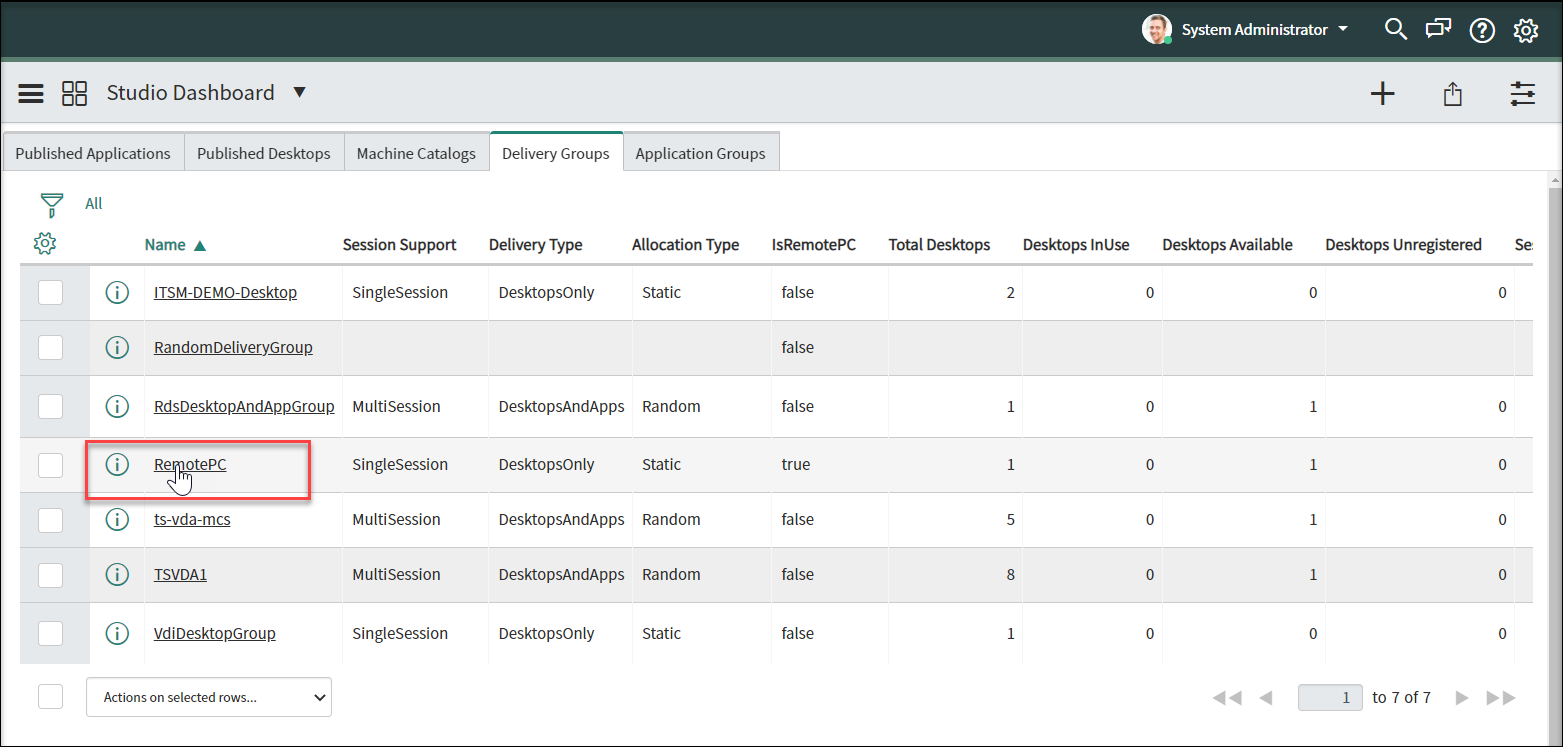The image size is (1563, 747).
Task: Click the share dashboard icon
Action: [x=1452, y=94]
